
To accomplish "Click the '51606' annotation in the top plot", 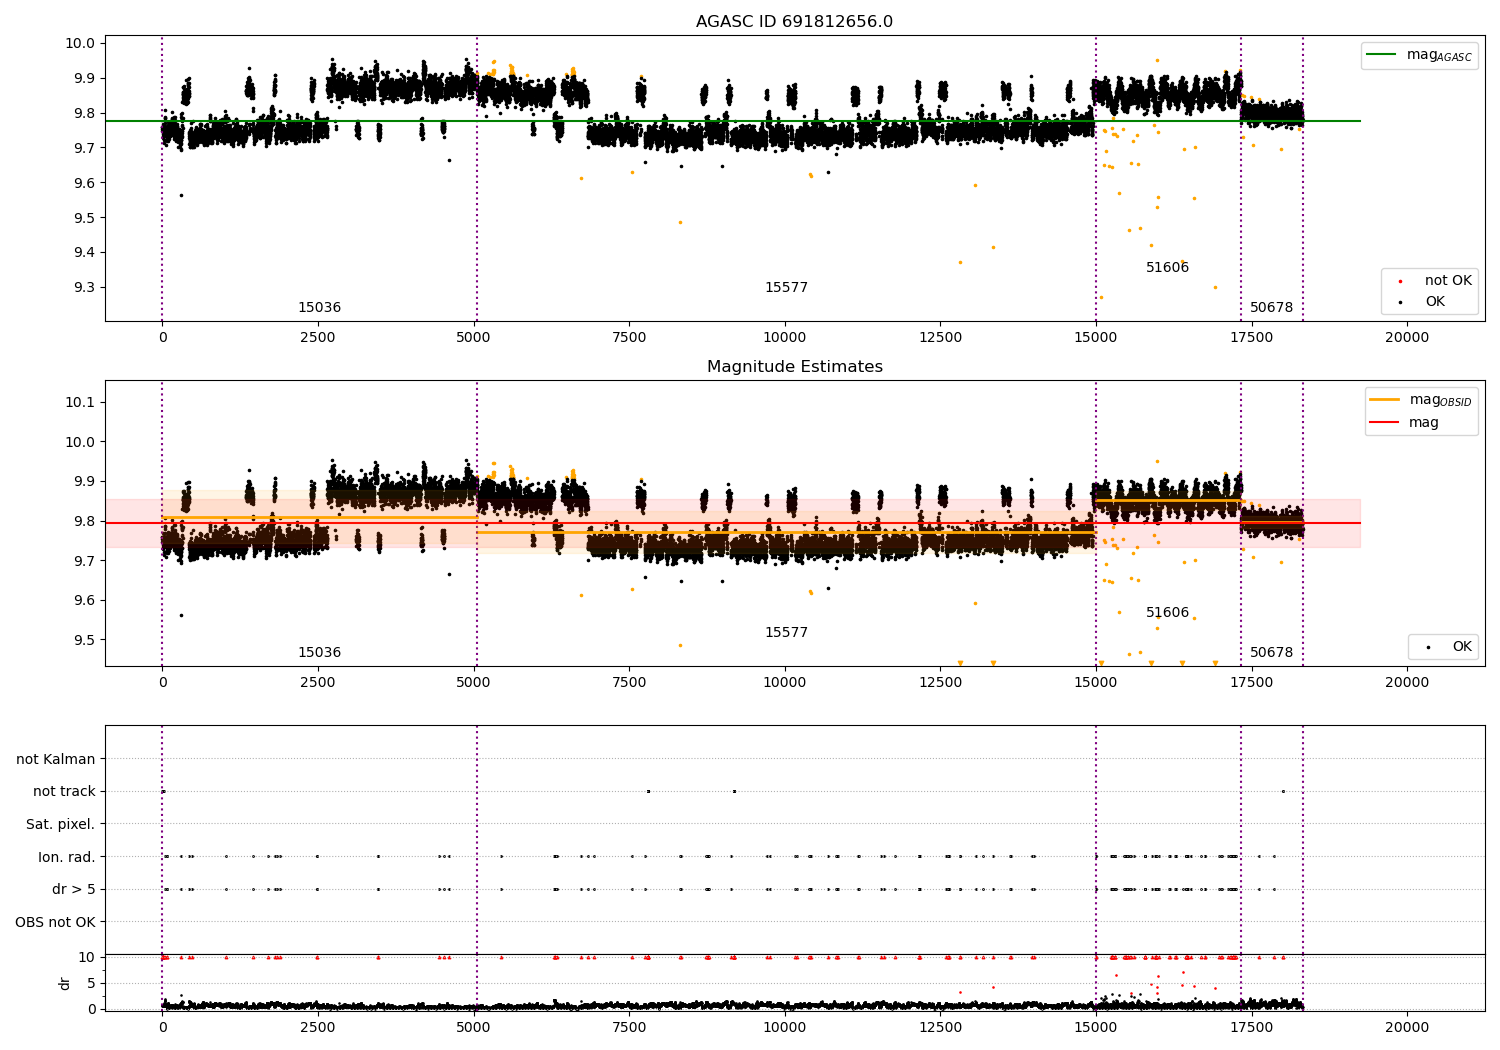I will point(1167,268).
